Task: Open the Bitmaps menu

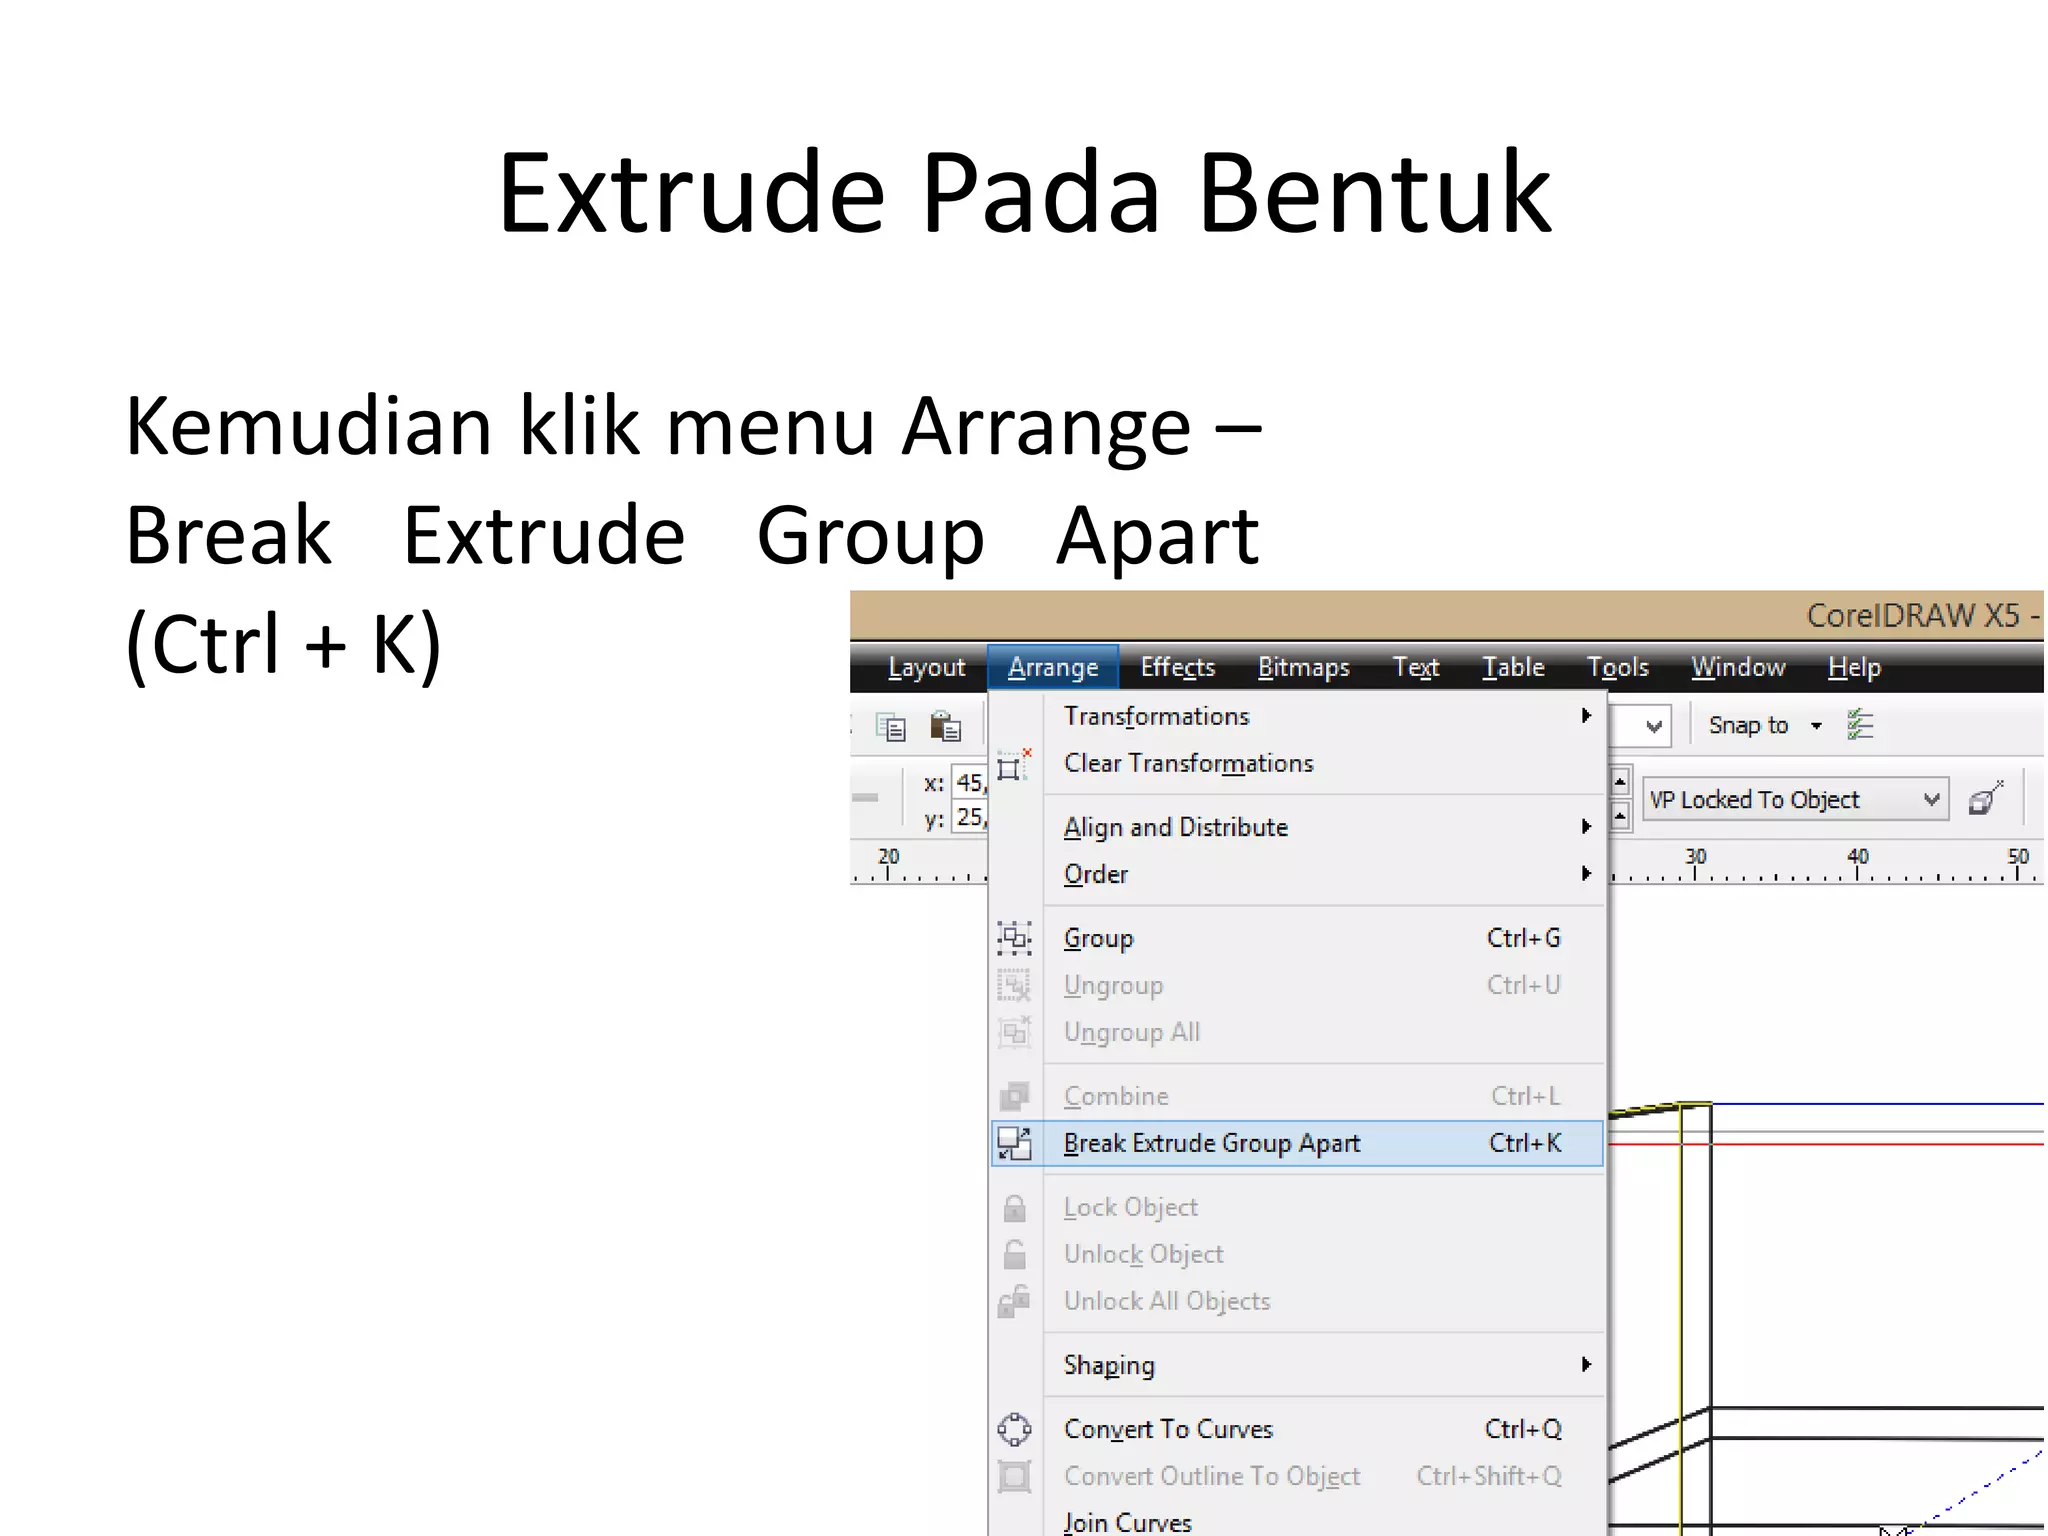Action: (1303, 667)
